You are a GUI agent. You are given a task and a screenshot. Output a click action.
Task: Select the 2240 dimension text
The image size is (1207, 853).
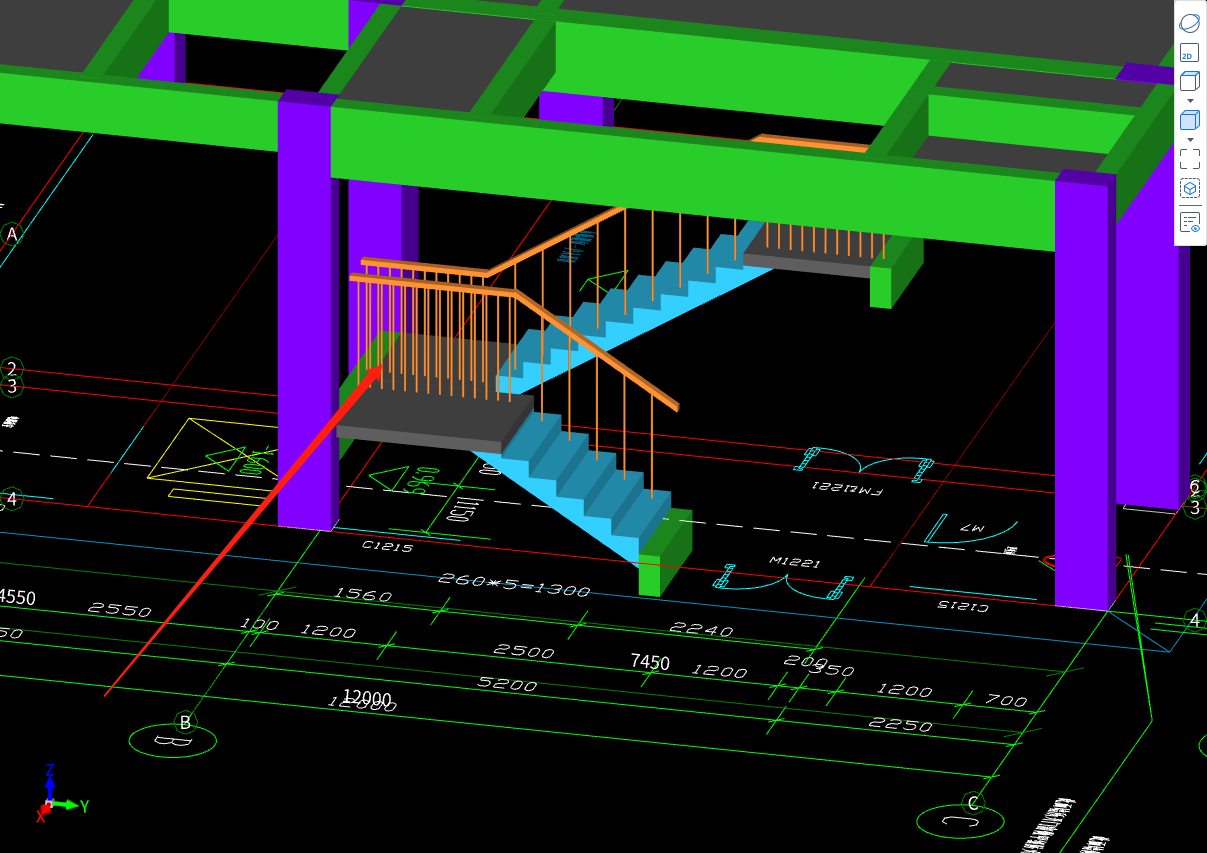tap(701, 629)
